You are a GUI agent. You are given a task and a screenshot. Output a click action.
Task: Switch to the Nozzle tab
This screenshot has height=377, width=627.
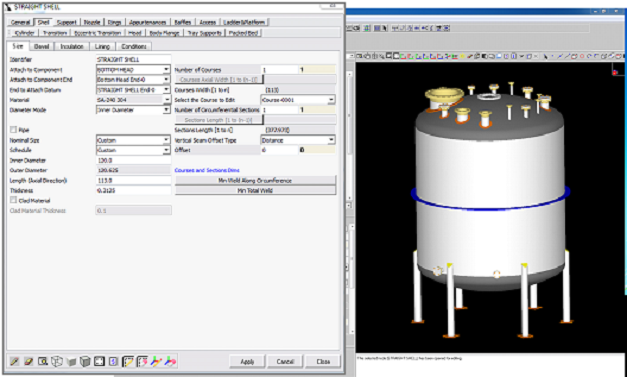[92, 22]
